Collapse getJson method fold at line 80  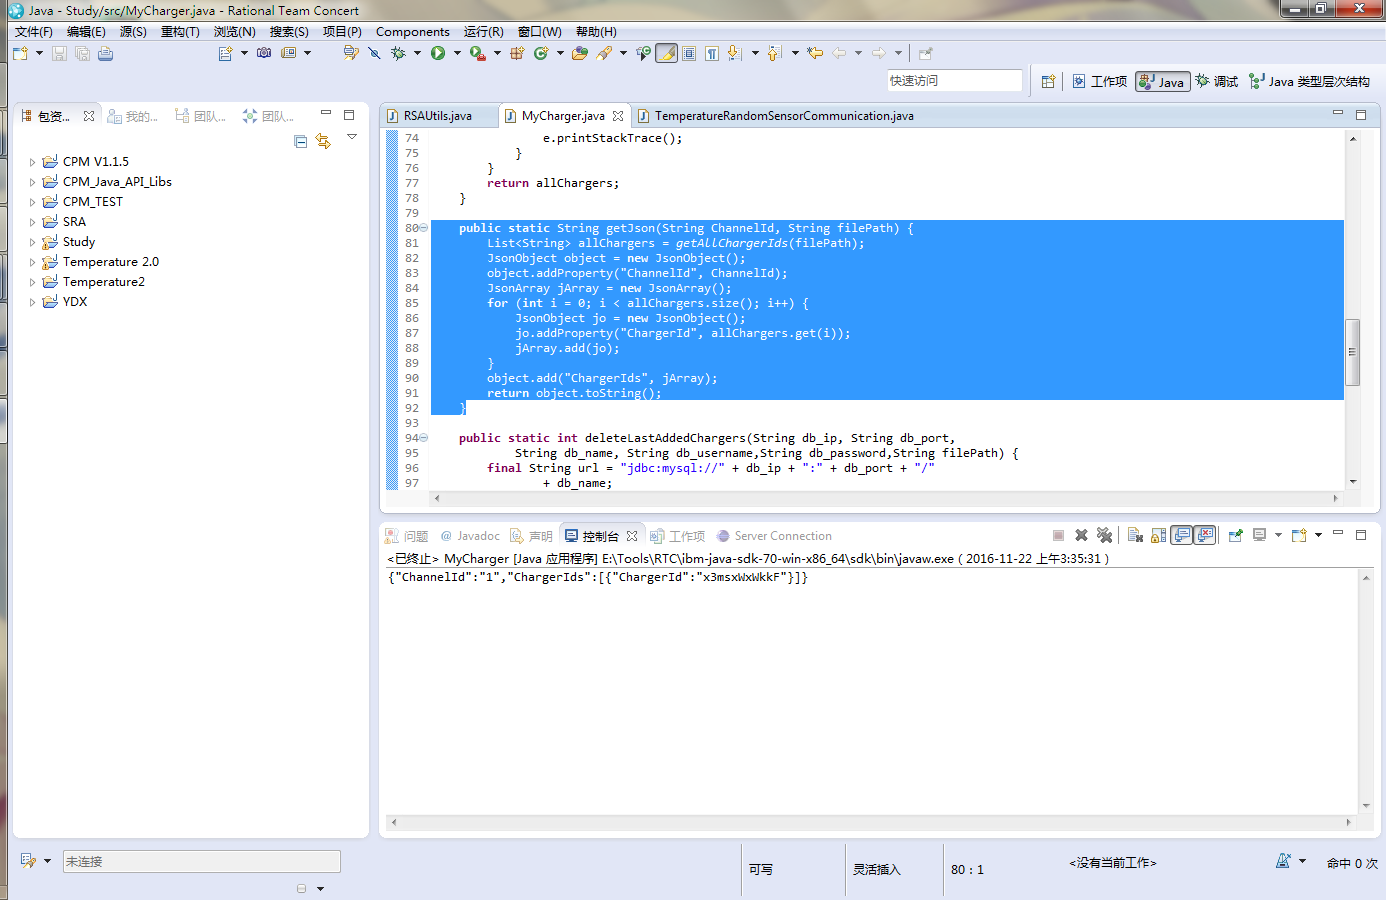pos(424,228)
